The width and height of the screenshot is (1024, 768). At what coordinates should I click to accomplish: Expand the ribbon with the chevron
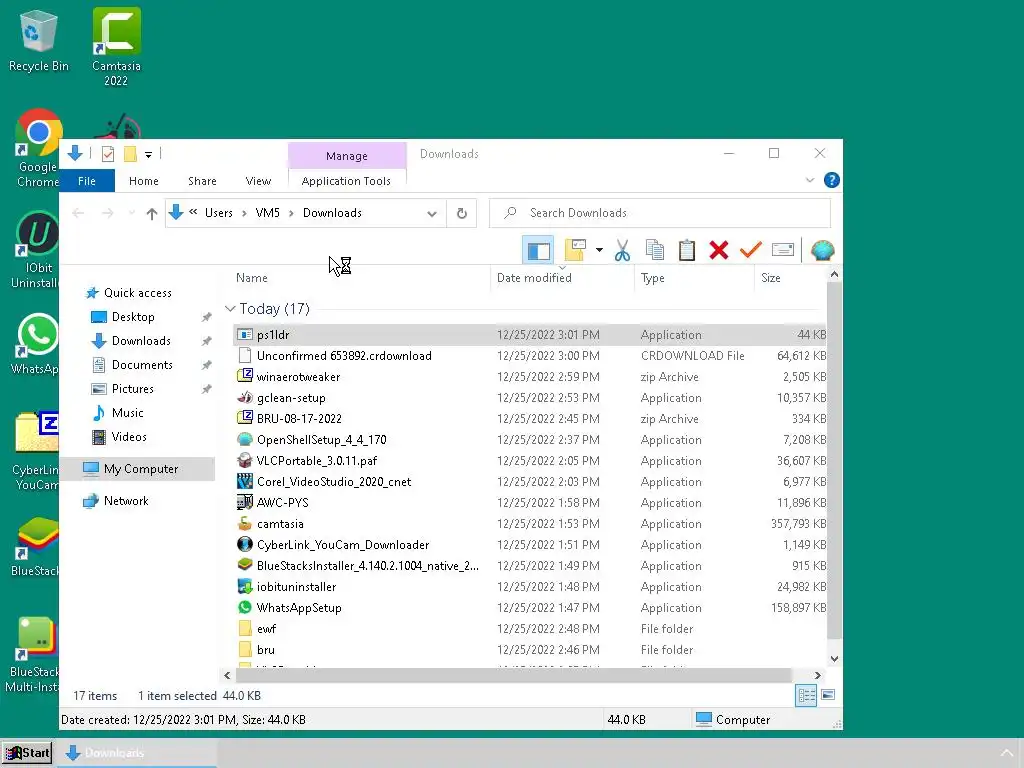click(x=810, y=180)
